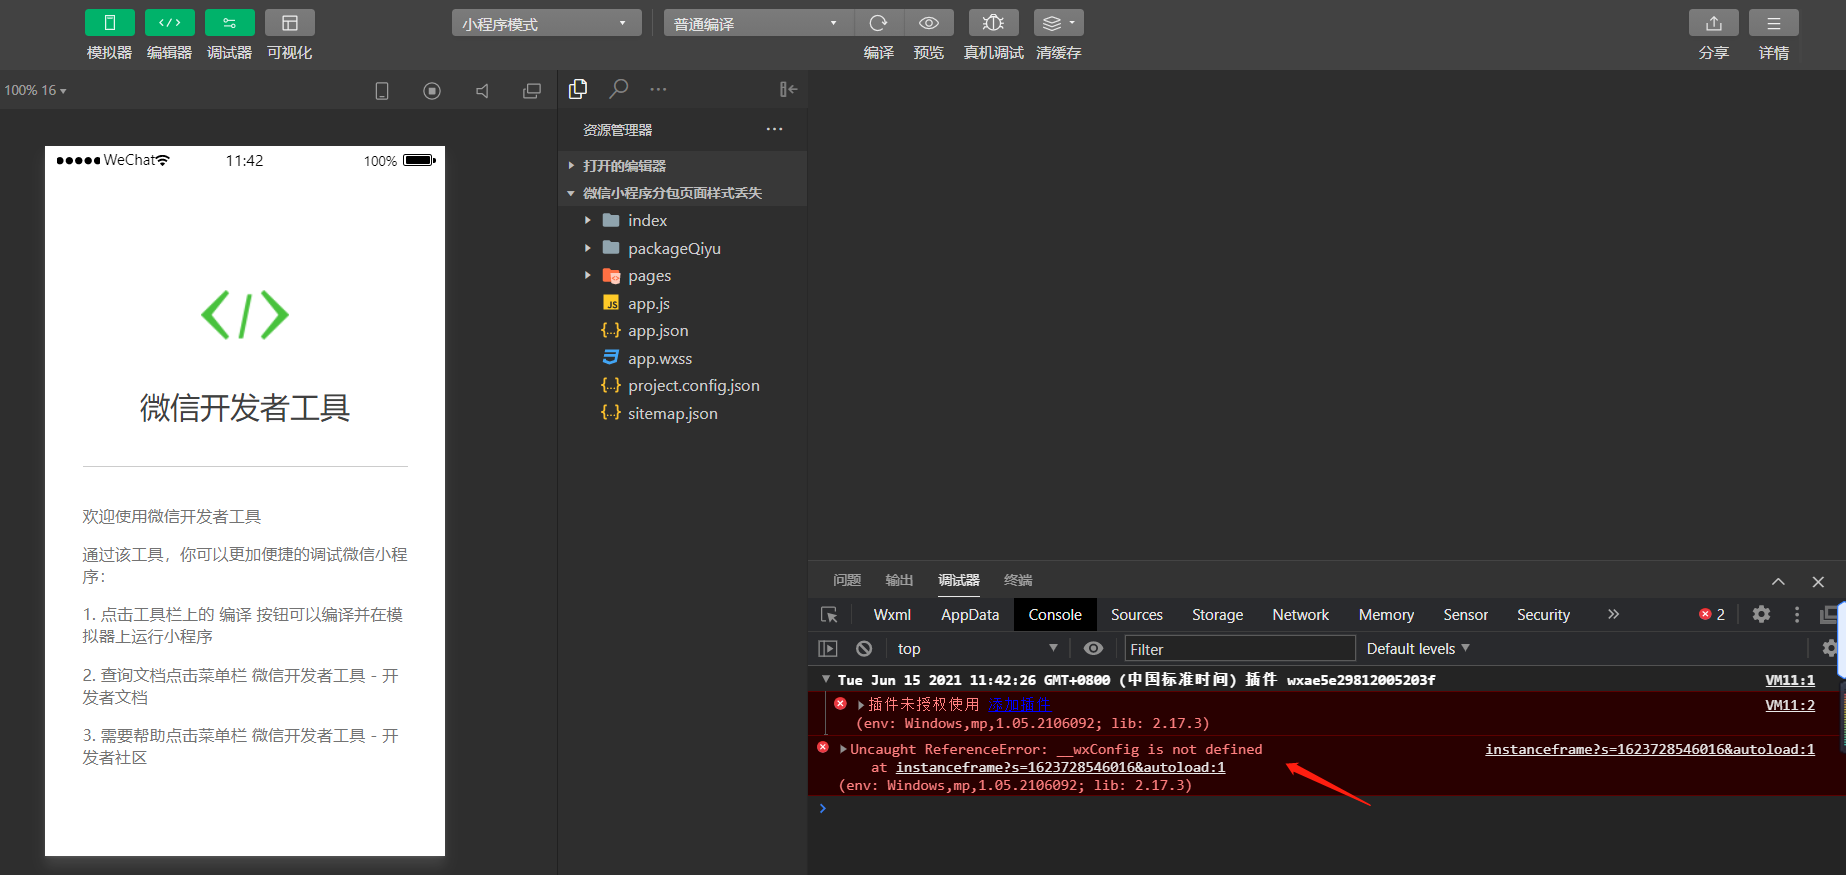Screen dimensions: 1846x875
Task: Click the compile (编译) refresh icon
Action: 879,23
